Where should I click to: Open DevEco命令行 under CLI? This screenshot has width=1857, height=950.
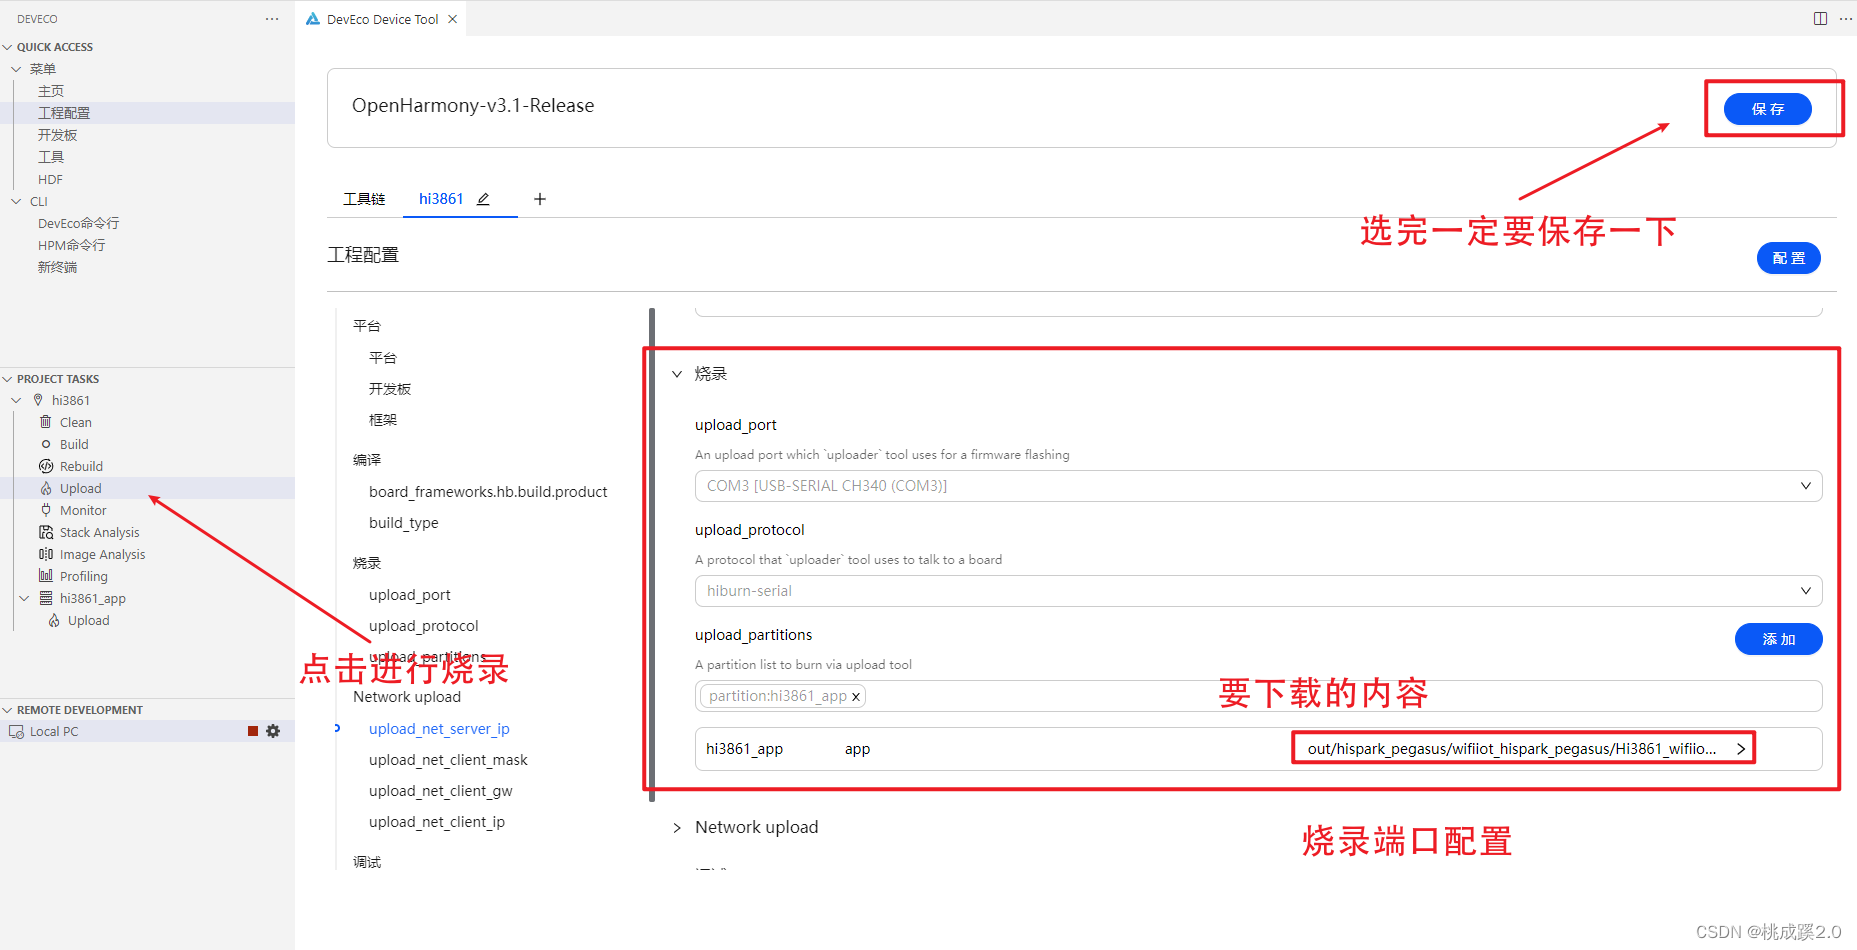(78, 223)
